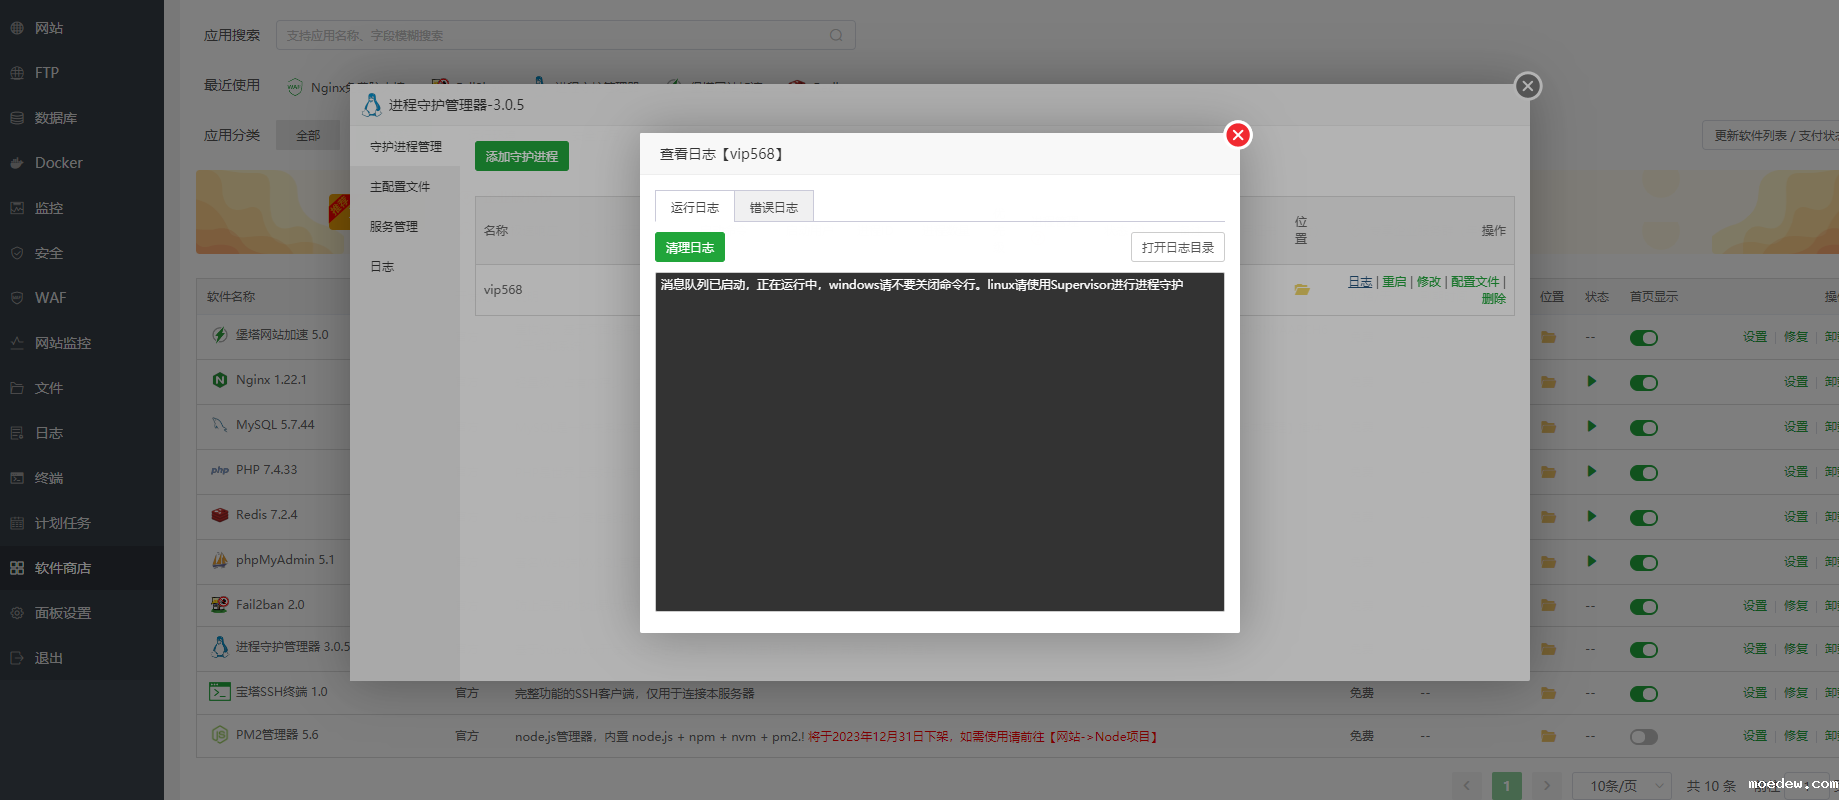The height and width of the screenshot is (800, 1839).
Task: Toggle homepage display for PM2管理器
Action: point(1643,737)
